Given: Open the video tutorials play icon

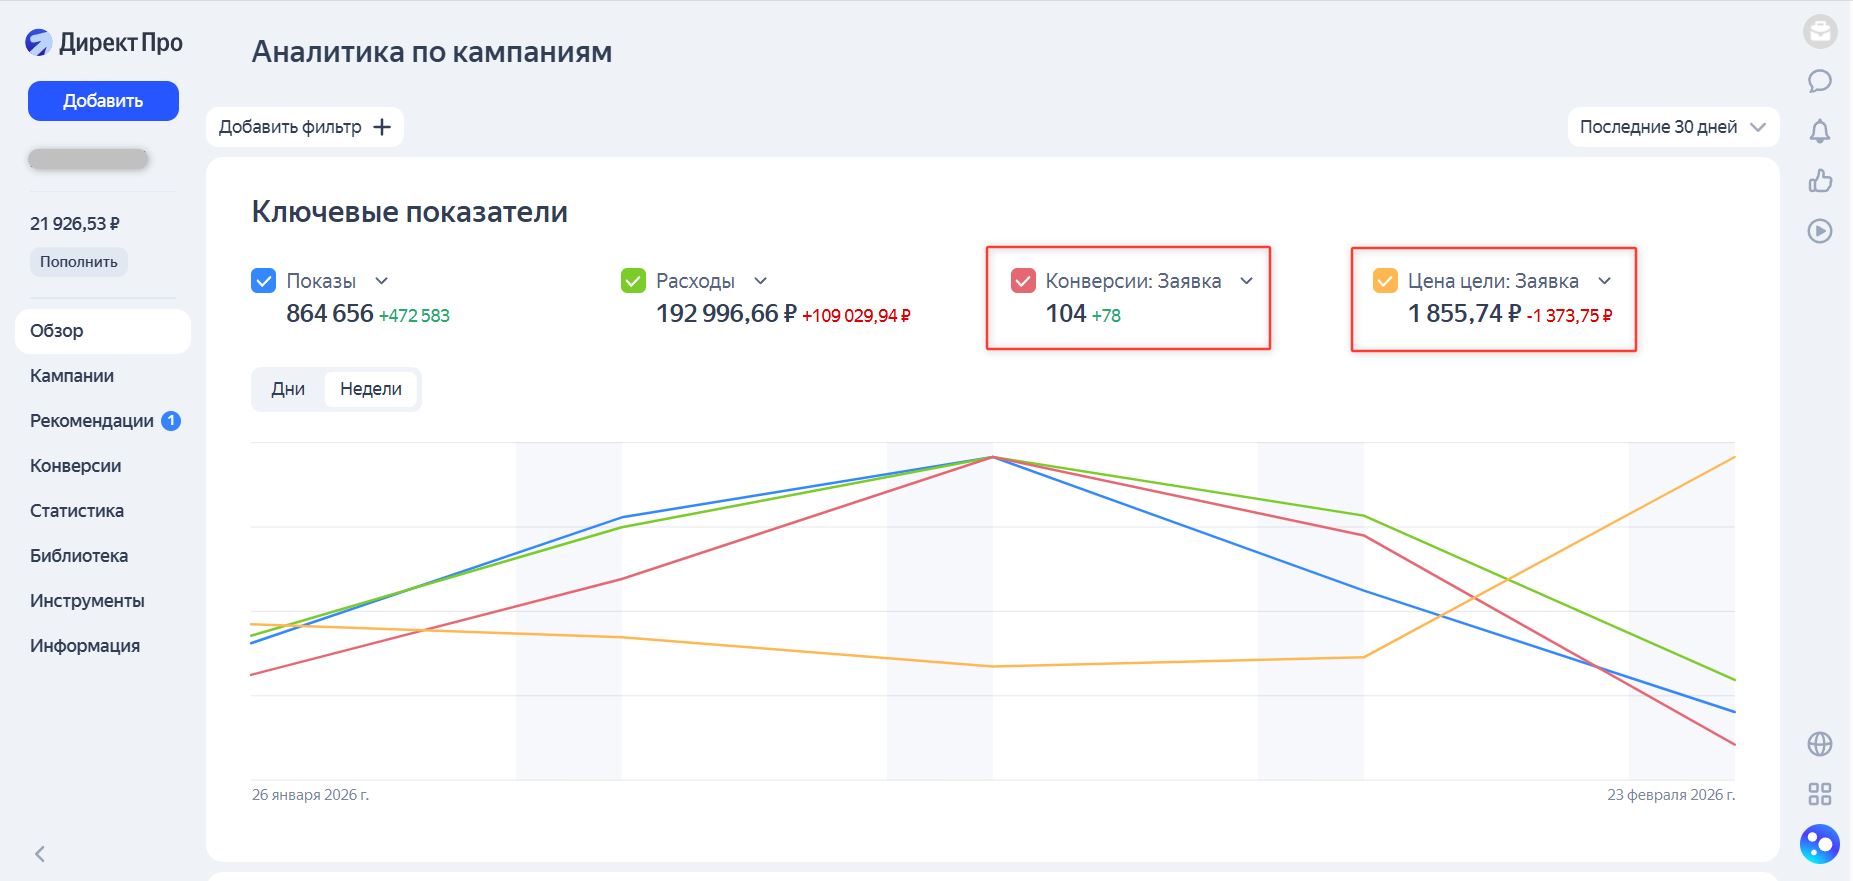Looking at the screenshot, I should tap(1820, 231).
